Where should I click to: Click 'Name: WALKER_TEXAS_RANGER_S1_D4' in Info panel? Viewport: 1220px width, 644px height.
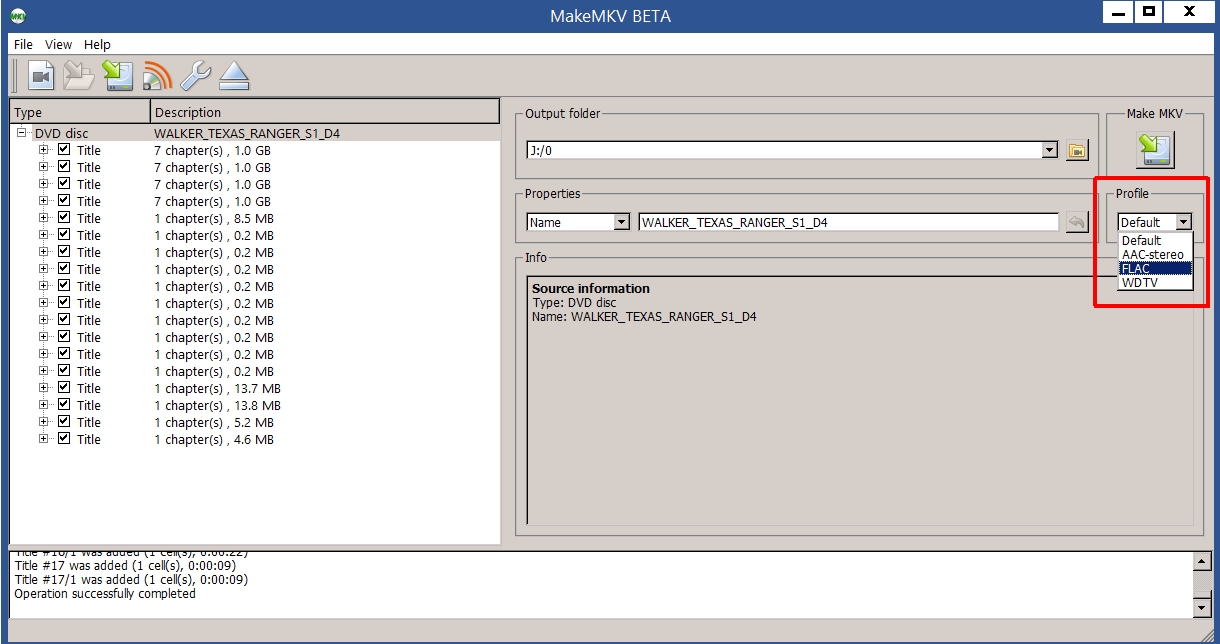[x=644, y=316]
